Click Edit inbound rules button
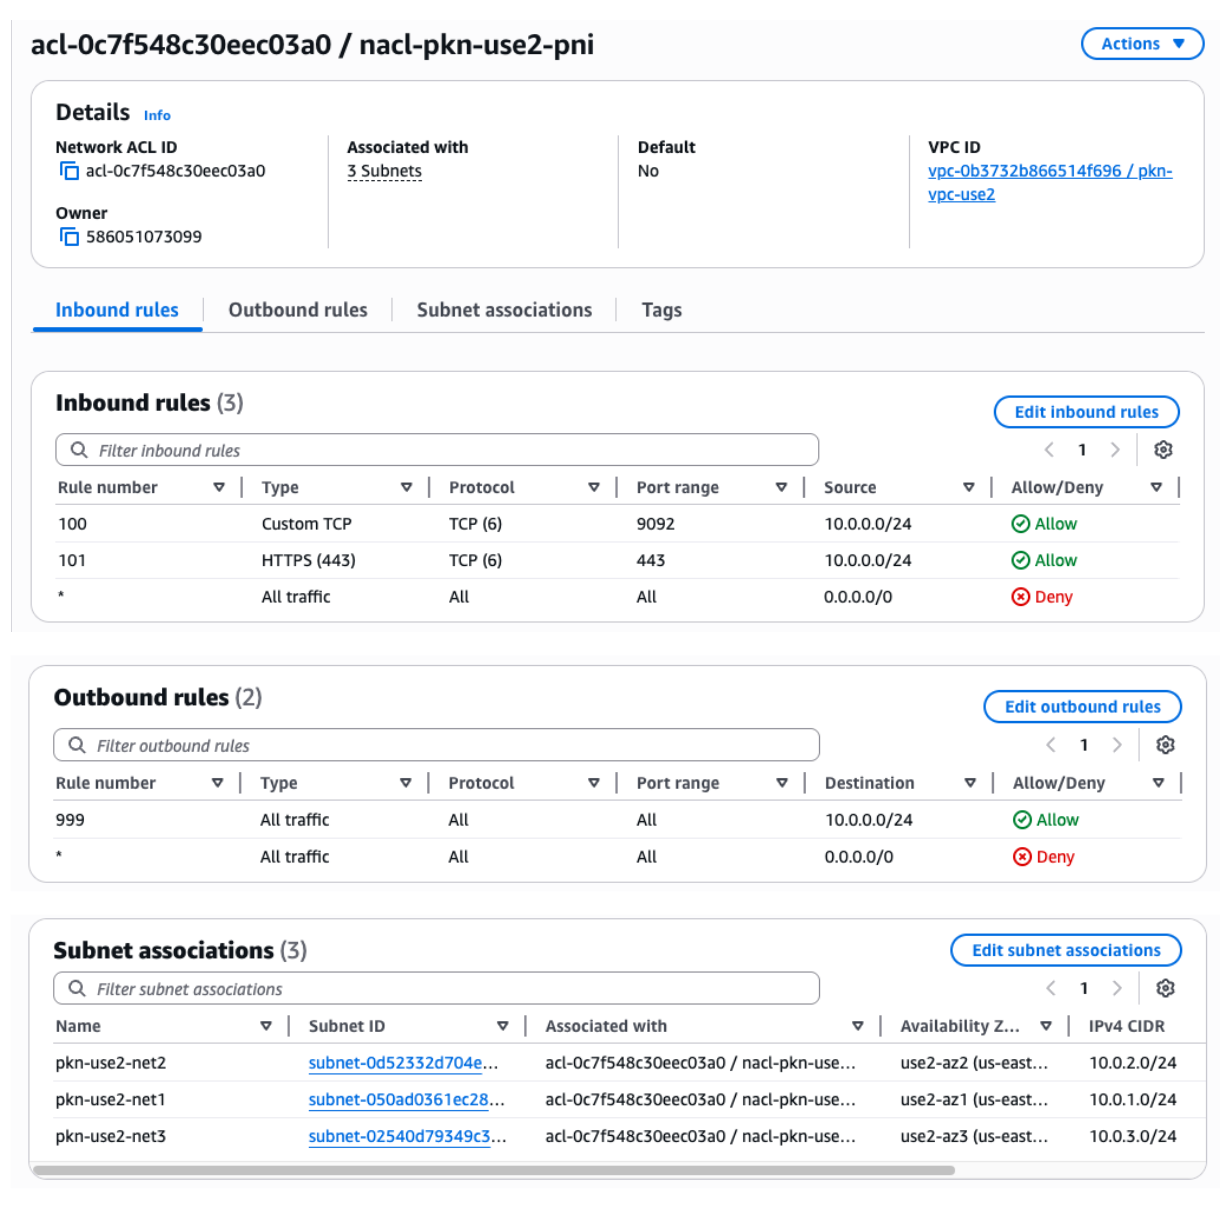1224x1208 pixels. [x=1086, y=412]
